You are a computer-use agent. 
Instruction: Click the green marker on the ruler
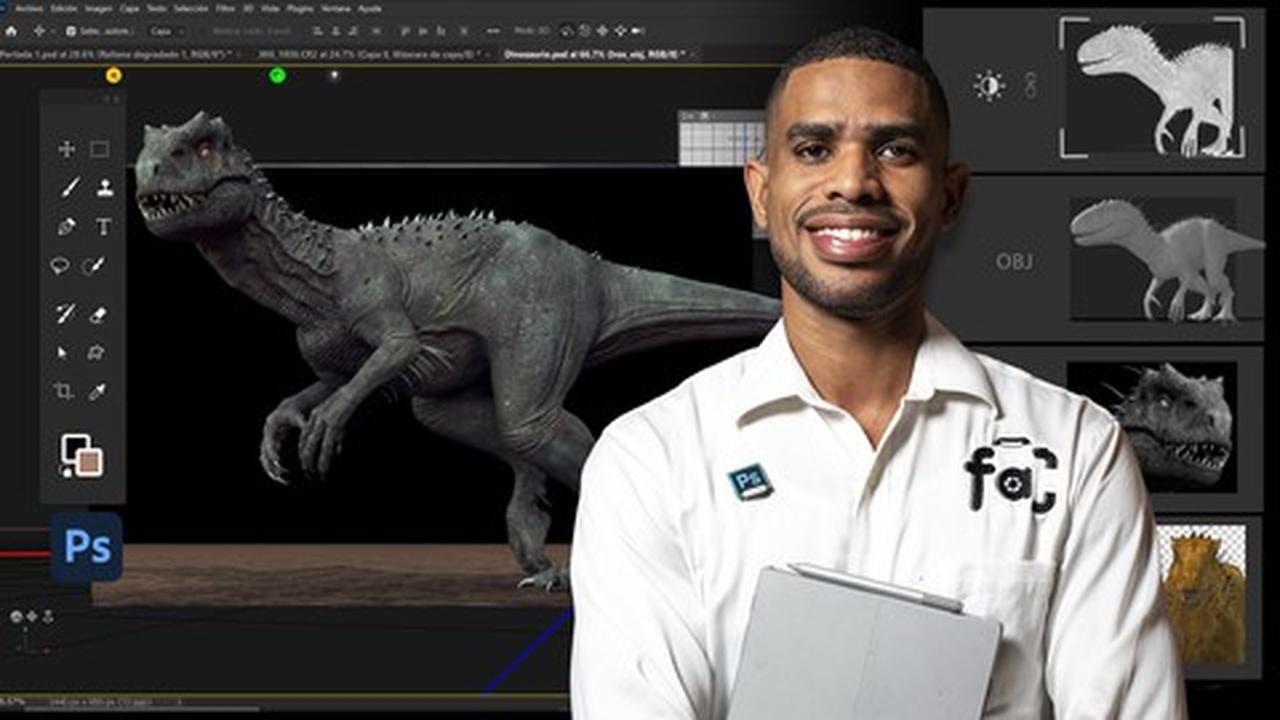coord(277,75)
